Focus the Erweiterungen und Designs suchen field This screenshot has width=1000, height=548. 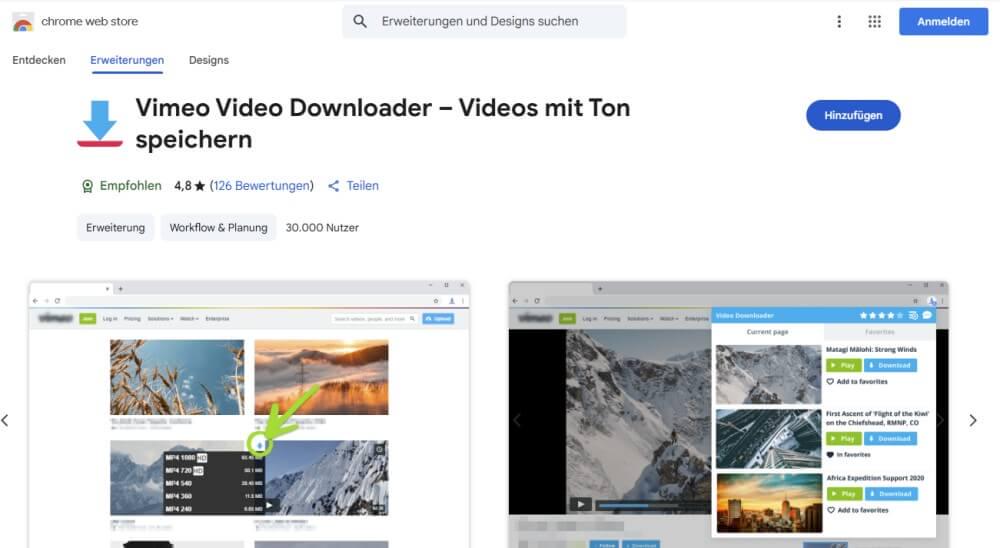484,21
